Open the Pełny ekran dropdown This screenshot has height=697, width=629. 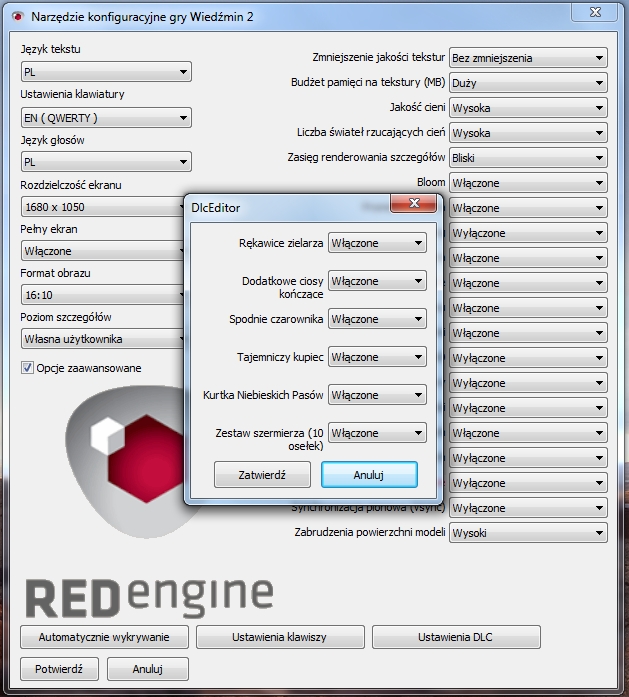(x=103, y=251)
